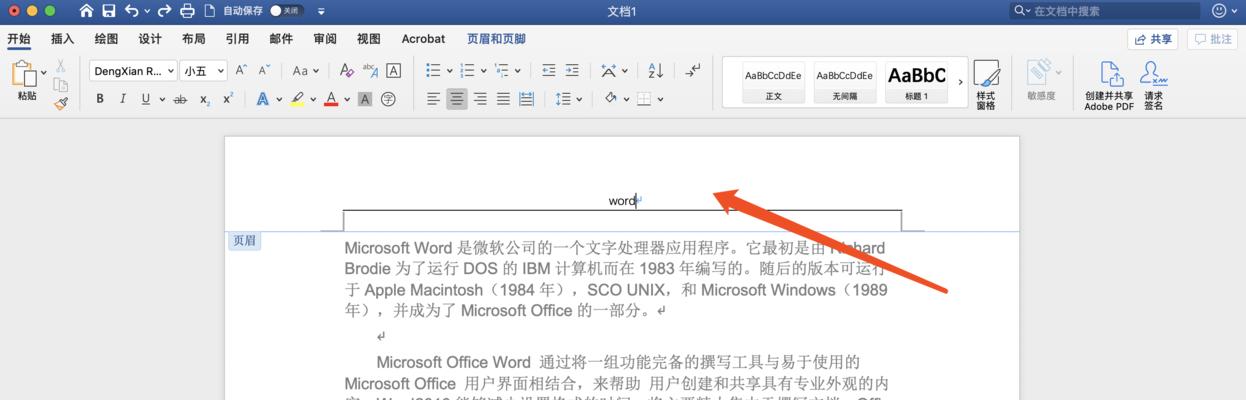This screenshot has width=1246, height=400.
Task: Align text right
Action: click(x=480, y=99)
